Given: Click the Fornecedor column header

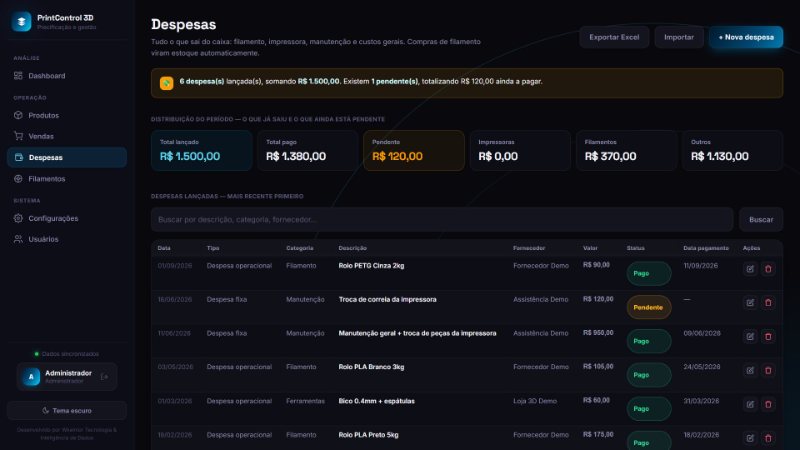Looking at the screenshot, I should click(529, 248).
